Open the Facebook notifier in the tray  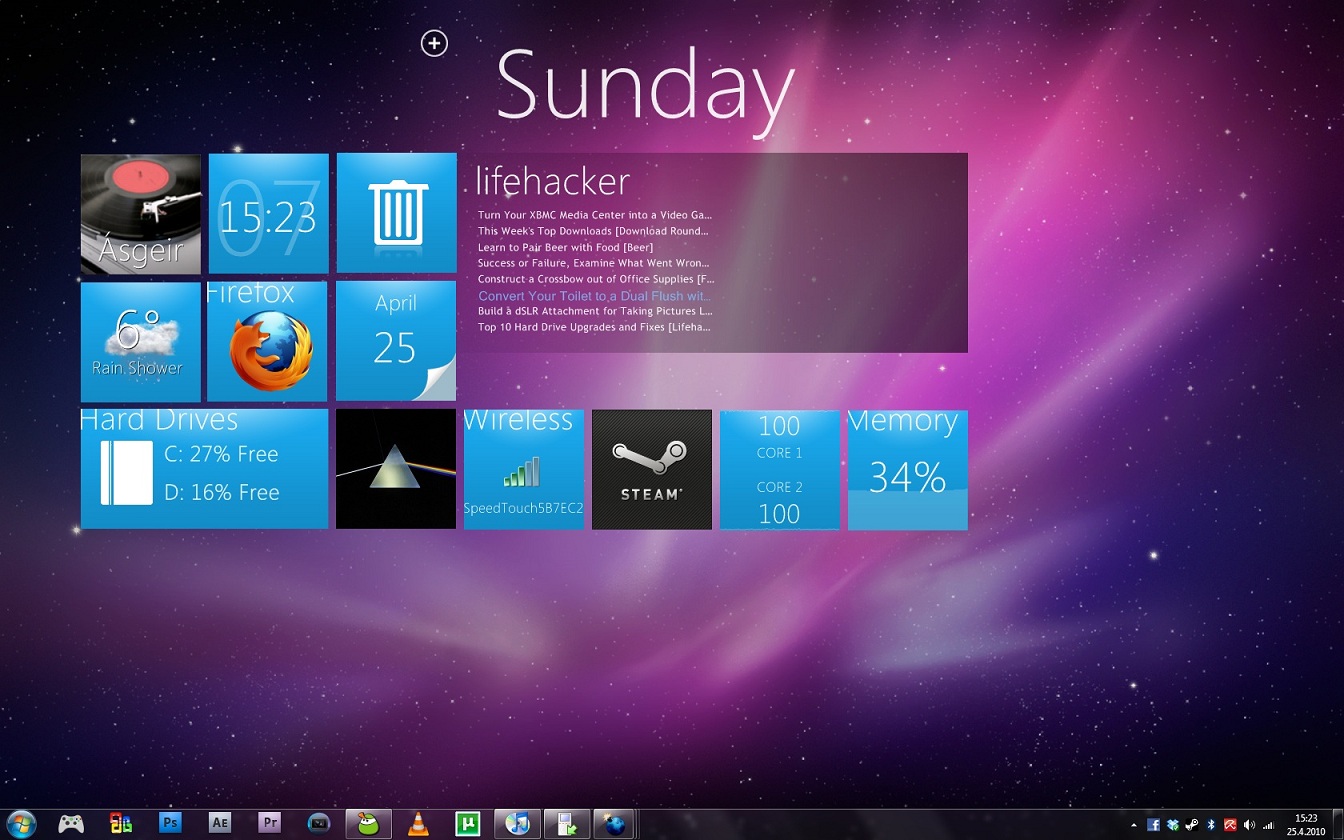1153,825
